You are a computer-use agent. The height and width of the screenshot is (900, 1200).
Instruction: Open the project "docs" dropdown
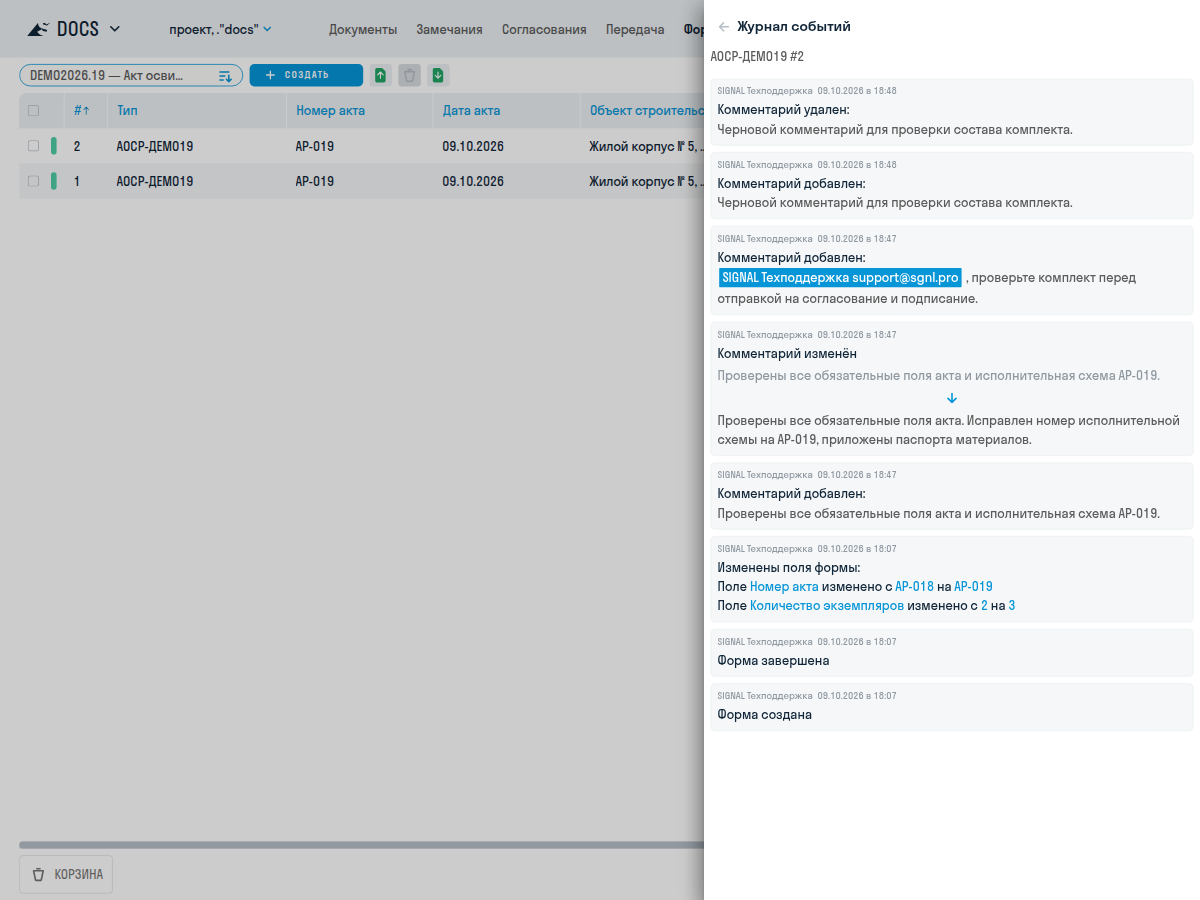(x=220, y=29)
